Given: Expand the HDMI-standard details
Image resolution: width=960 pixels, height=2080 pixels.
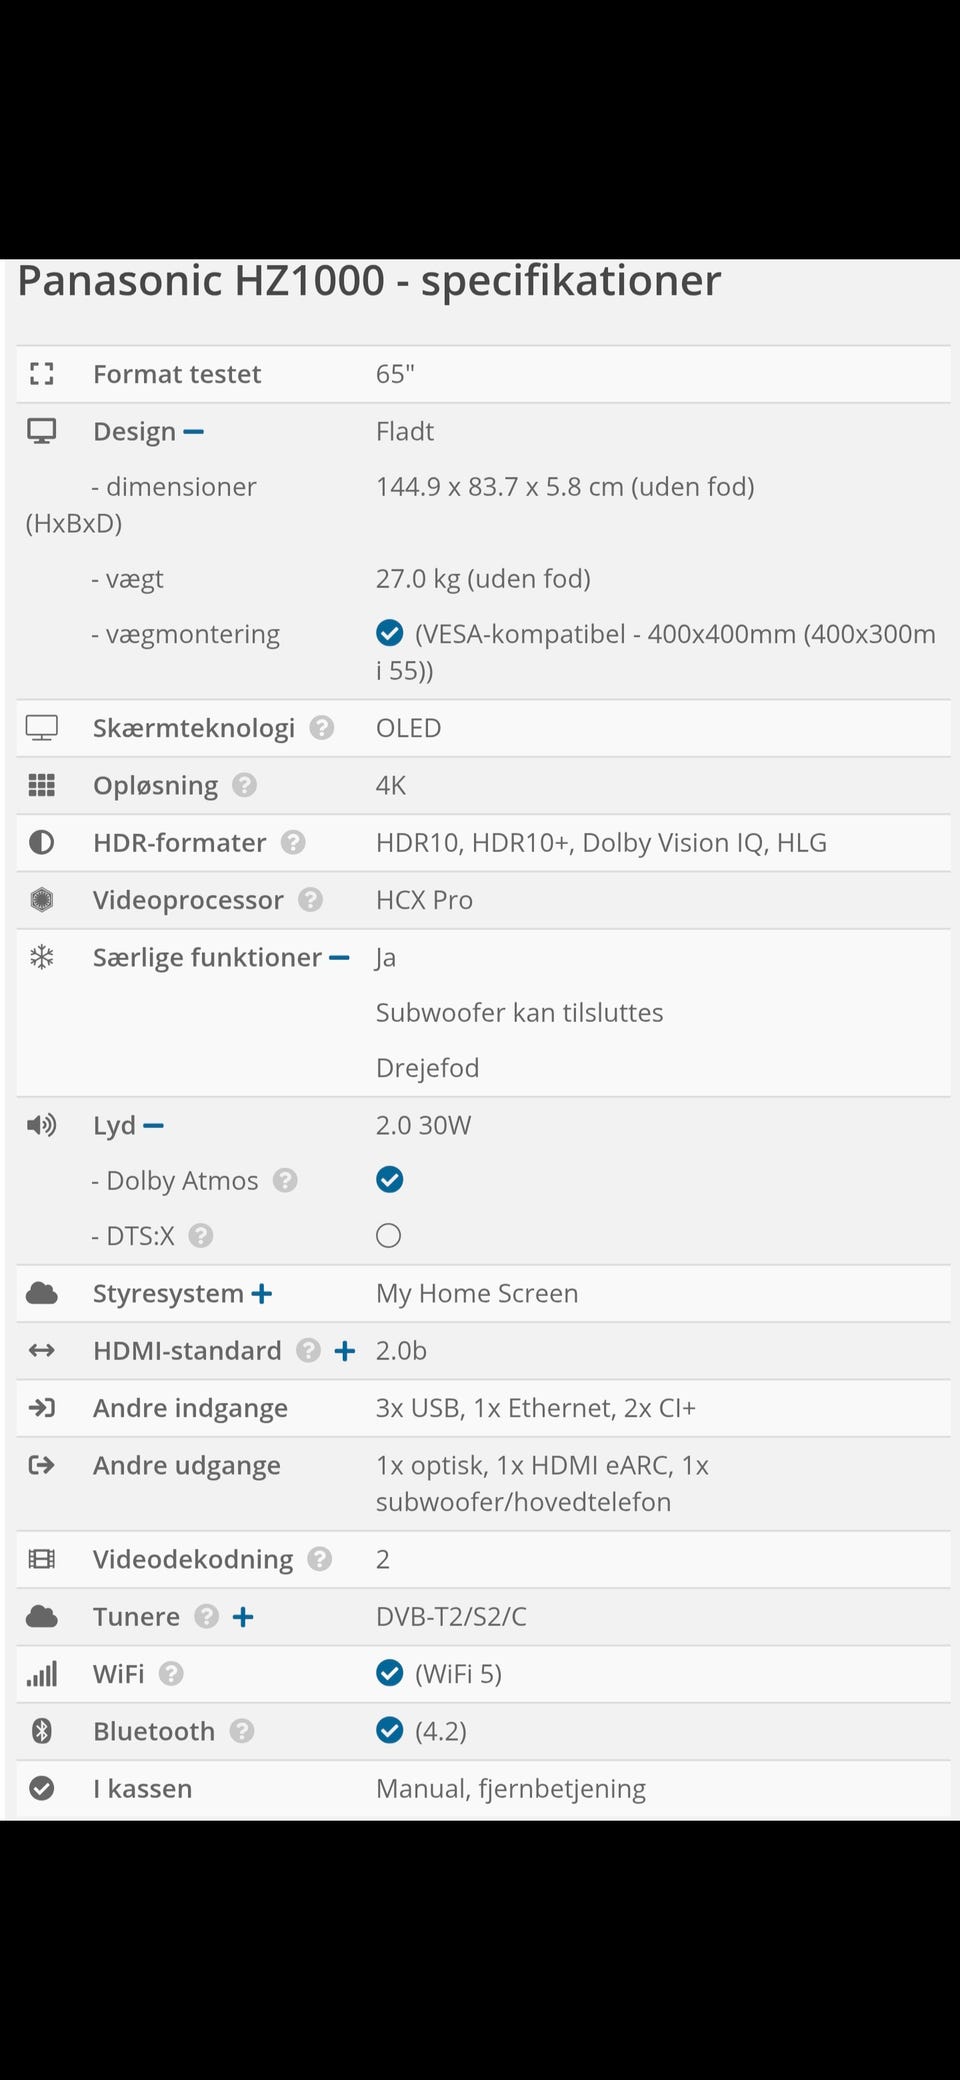Looking at the screenshot, I should pos(345,1352).
